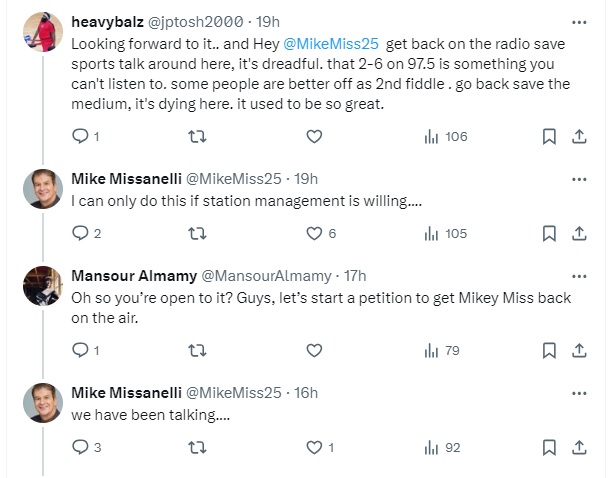Like Mike Missanelli's station management reply

[x=313, y=234]
